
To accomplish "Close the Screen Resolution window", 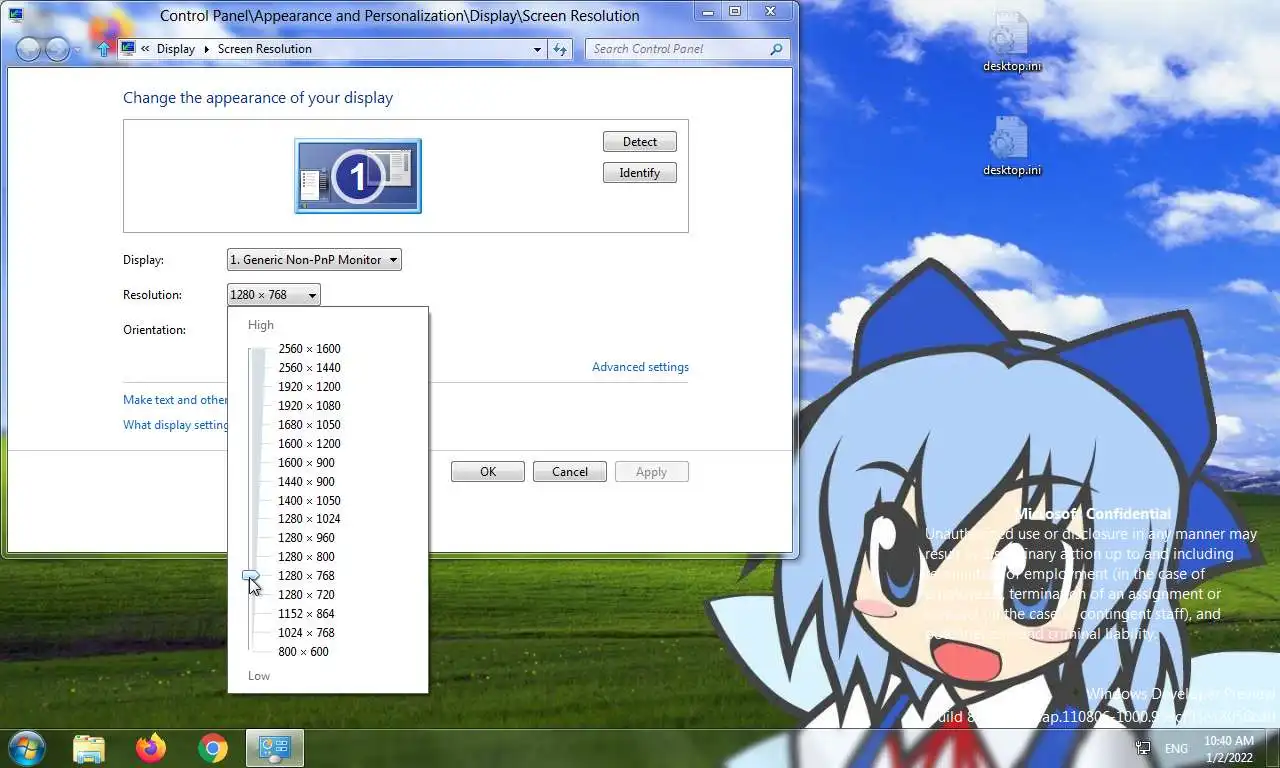I will coord(771,11).
